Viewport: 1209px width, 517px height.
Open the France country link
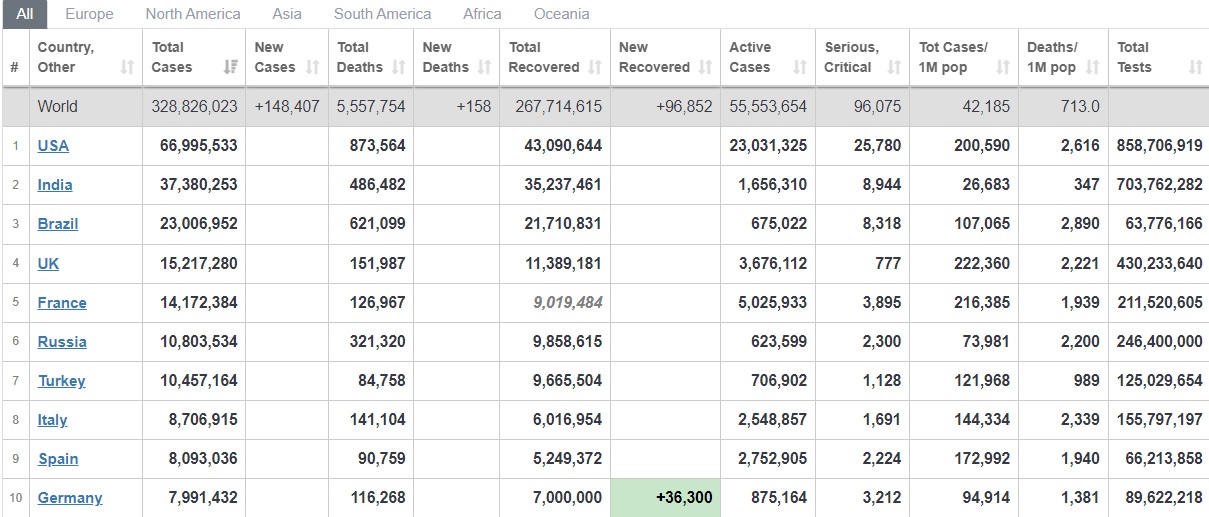(x=62, y=302)
